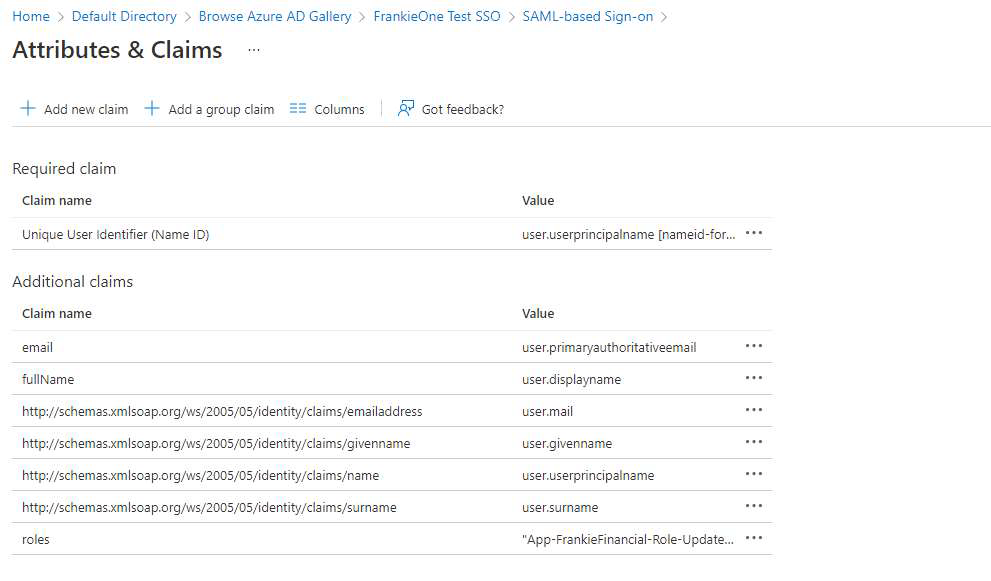
Task: Open ellipsis menu for the surname claim row
Action: [754, 507]
